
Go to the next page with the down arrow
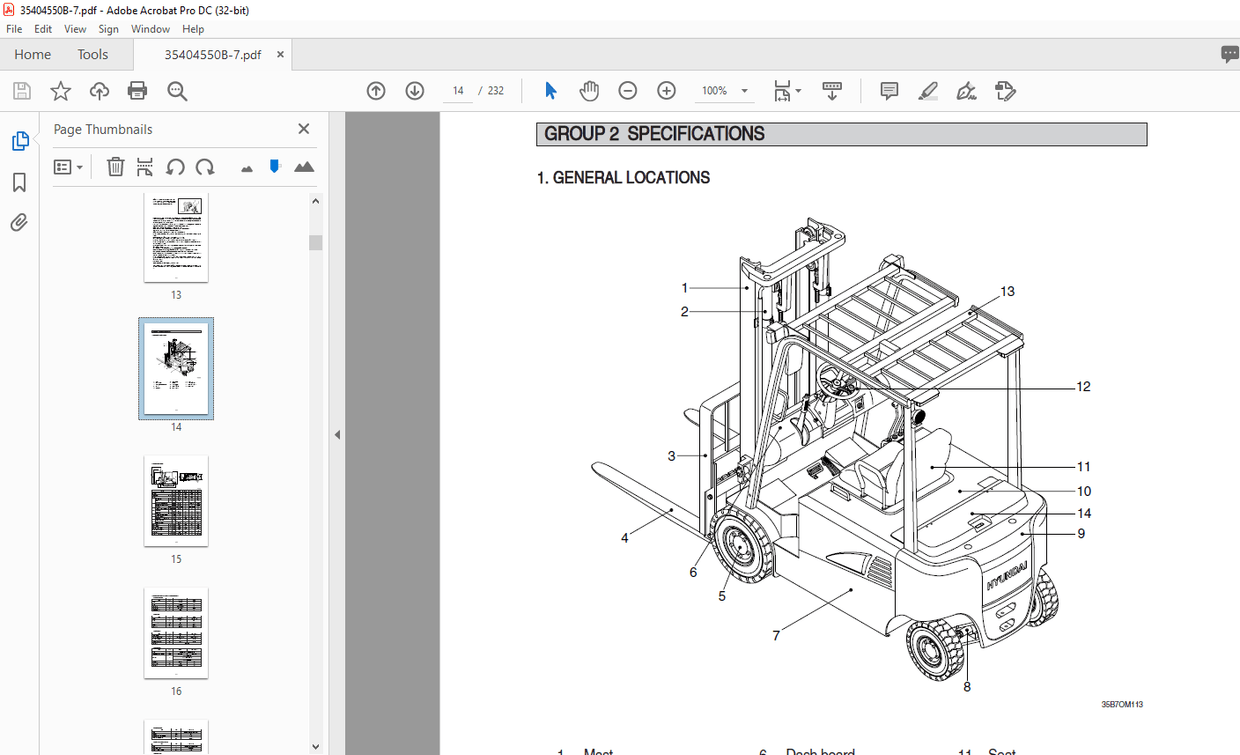[x=414, y=90]
